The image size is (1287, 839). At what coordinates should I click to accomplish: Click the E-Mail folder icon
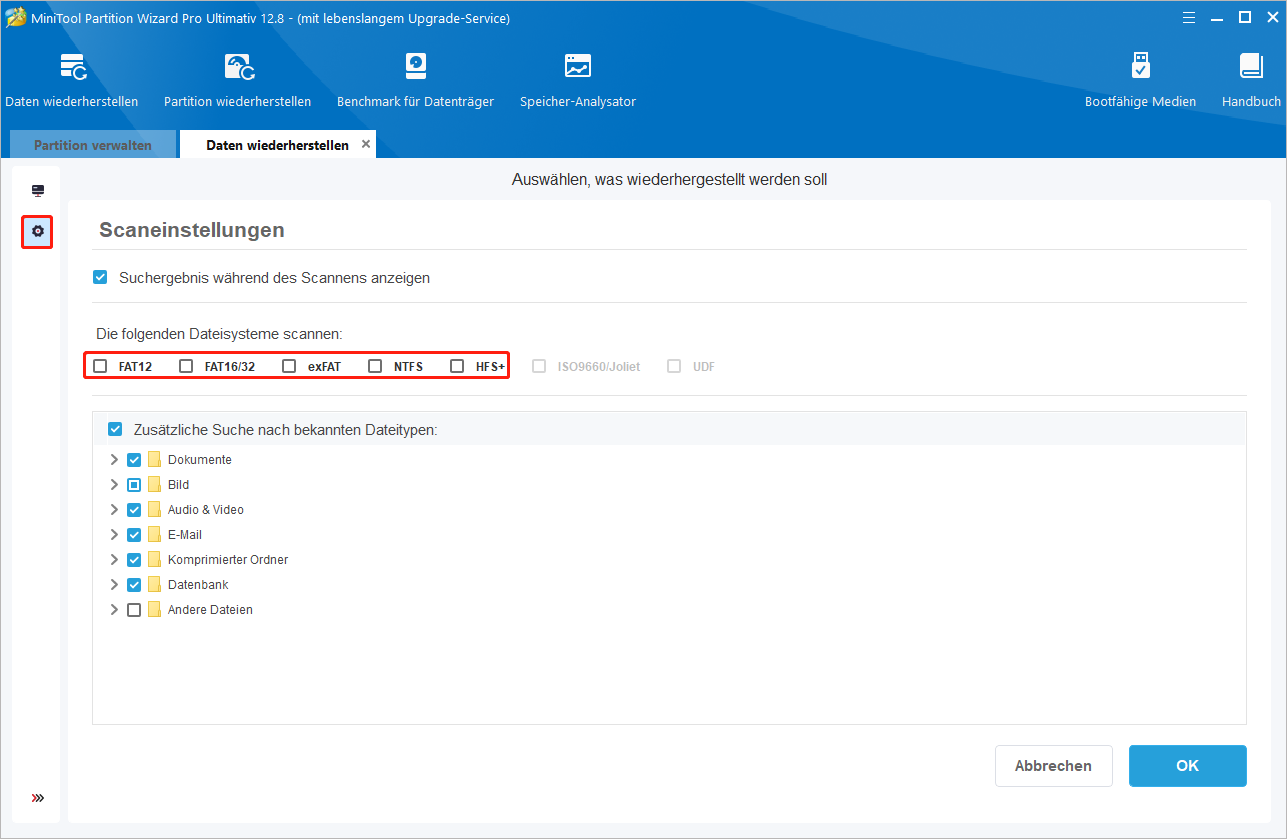pos(154,535)
